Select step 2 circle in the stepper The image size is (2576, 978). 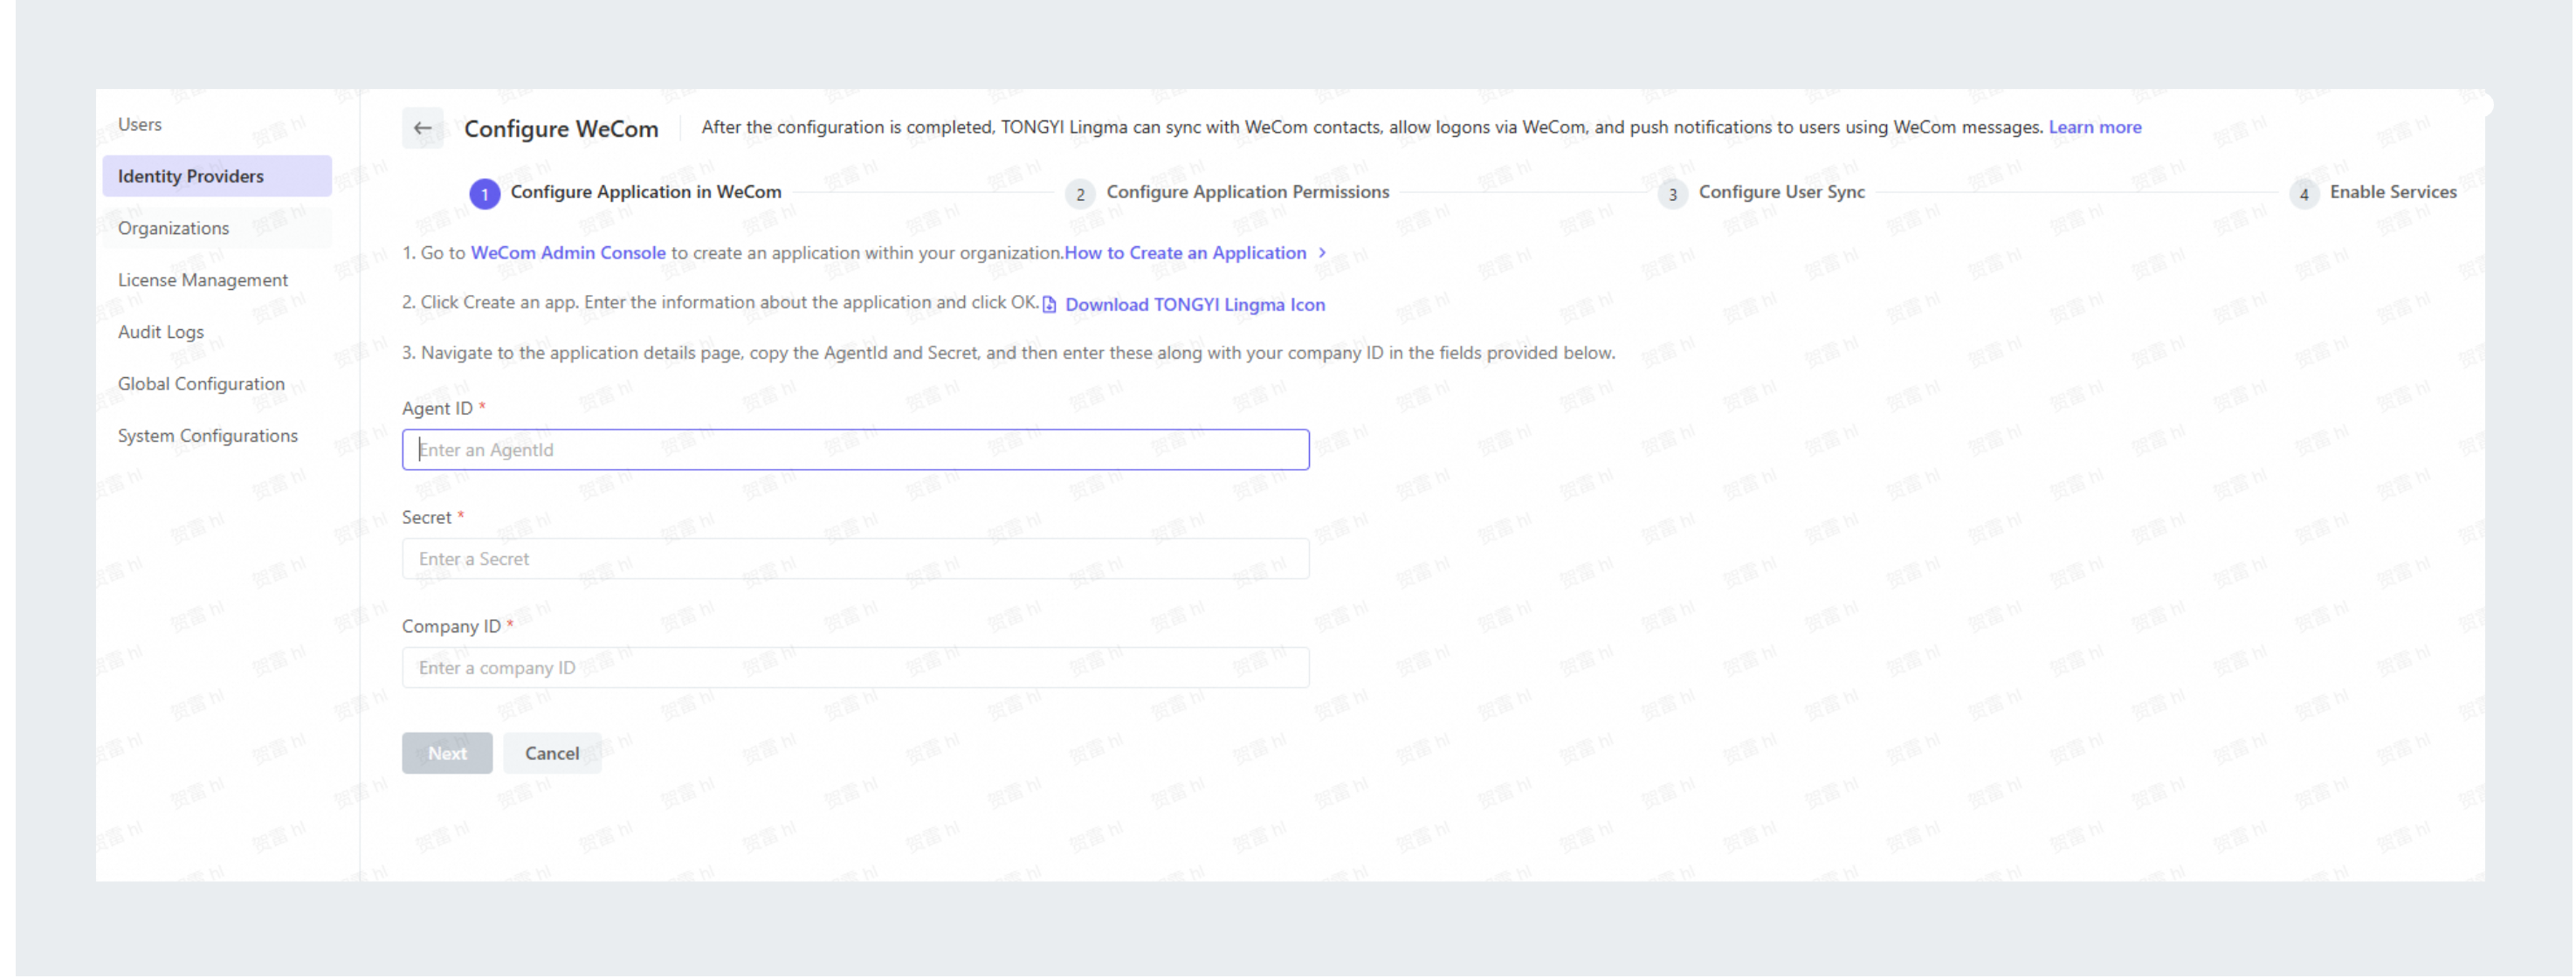1080,194
